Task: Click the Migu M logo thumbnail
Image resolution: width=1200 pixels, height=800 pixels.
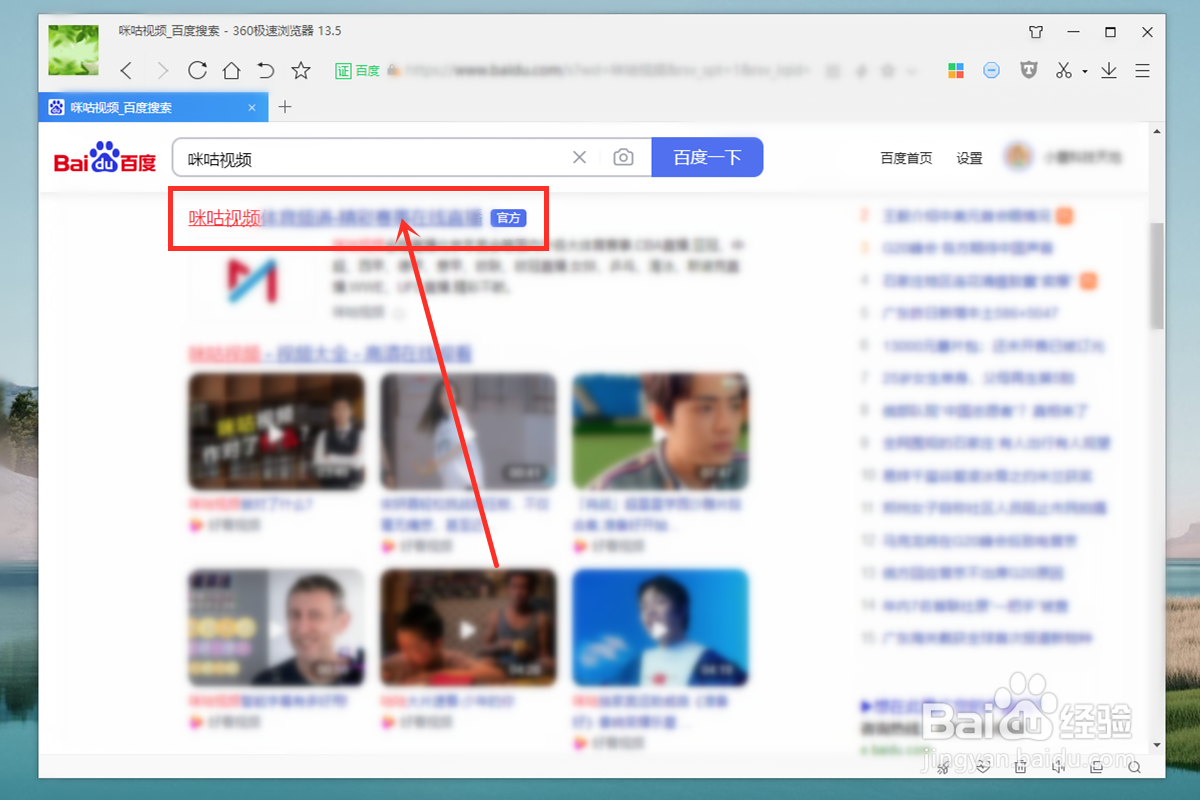Action: point(251,280)
